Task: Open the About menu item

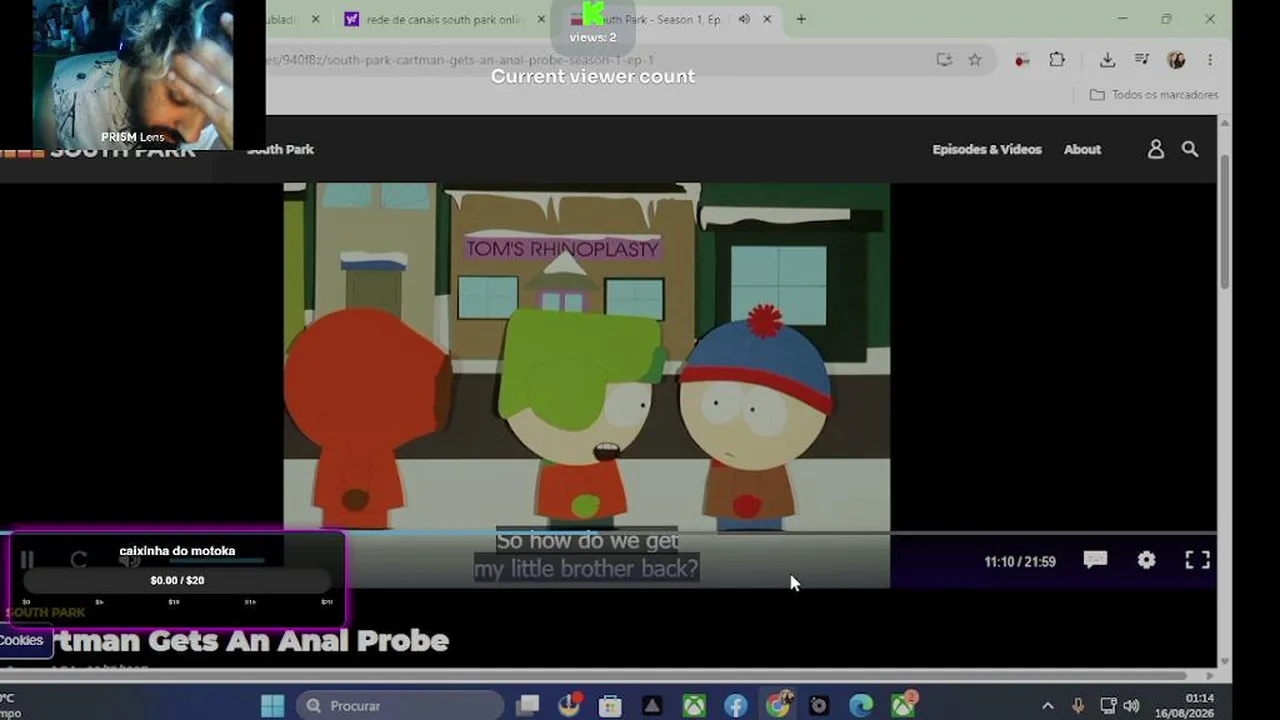Action: point(1082,149)
